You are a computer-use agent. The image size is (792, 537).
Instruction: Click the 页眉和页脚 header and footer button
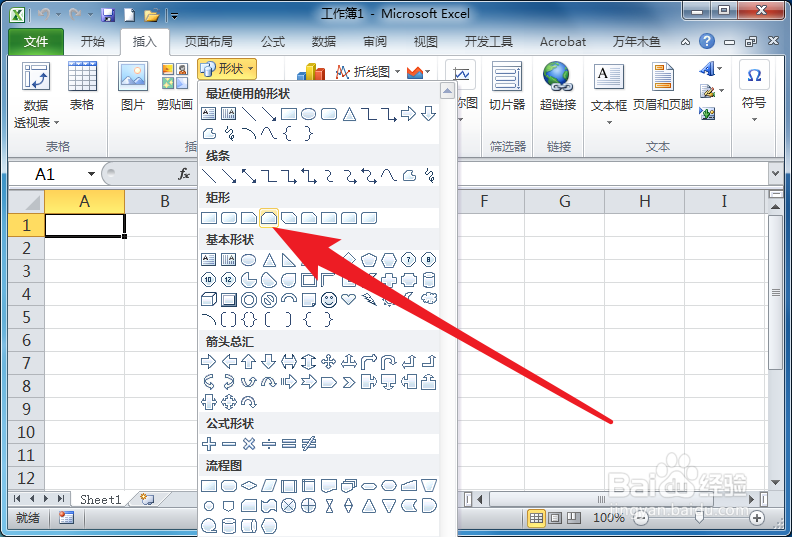[x=663, y=86]
